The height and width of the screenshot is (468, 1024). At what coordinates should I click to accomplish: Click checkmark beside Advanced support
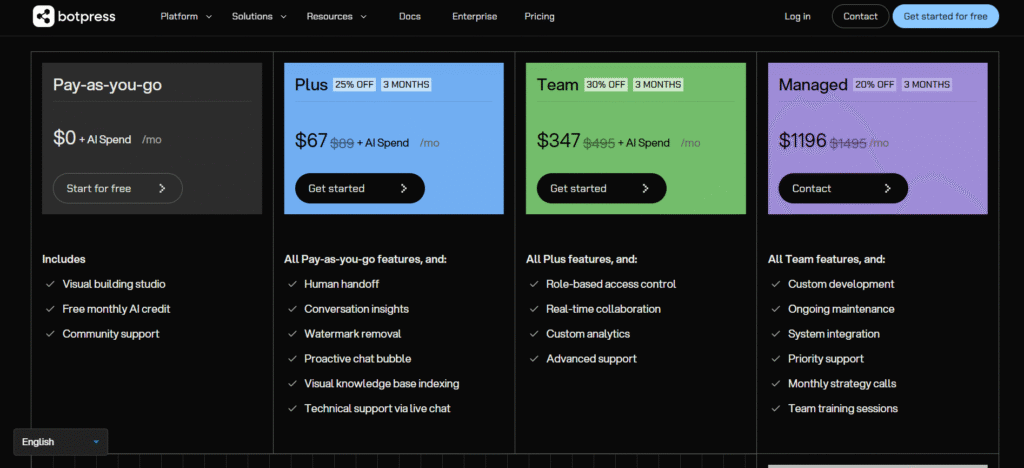coord(534,358)
